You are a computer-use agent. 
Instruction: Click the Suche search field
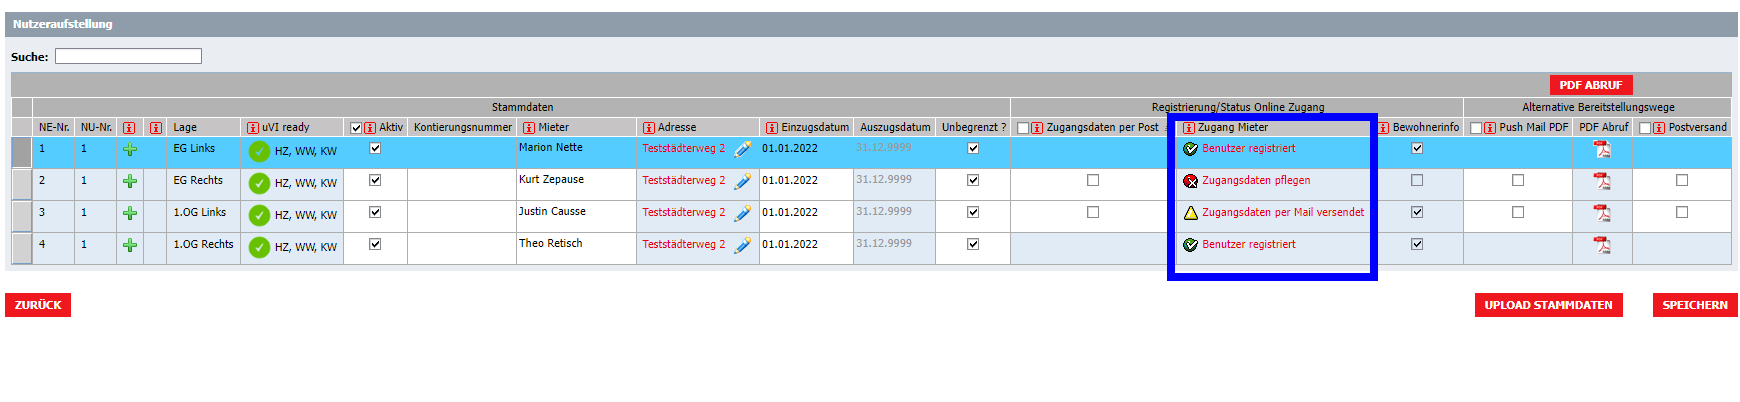point(128,56)
